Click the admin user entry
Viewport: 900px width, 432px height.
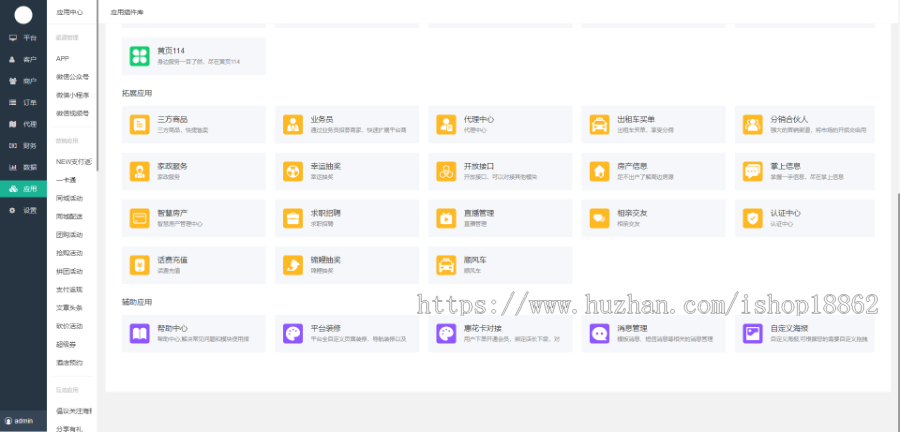(23, 421)
